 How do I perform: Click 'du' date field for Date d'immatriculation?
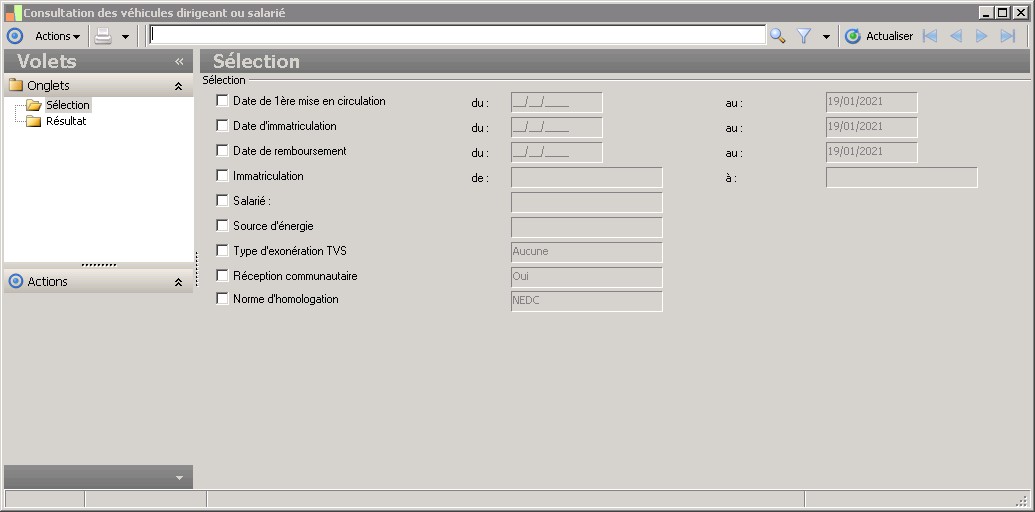tap(556, 127)
